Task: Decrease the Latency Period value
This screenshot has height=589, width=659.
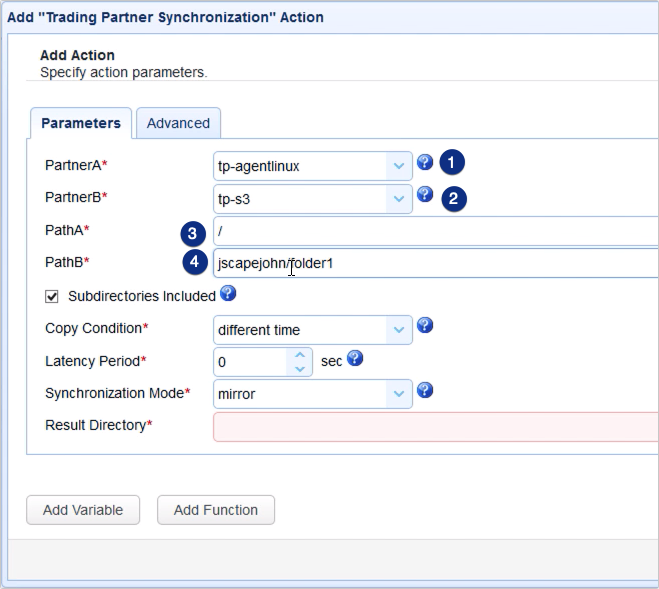Action: coord(300,369)
